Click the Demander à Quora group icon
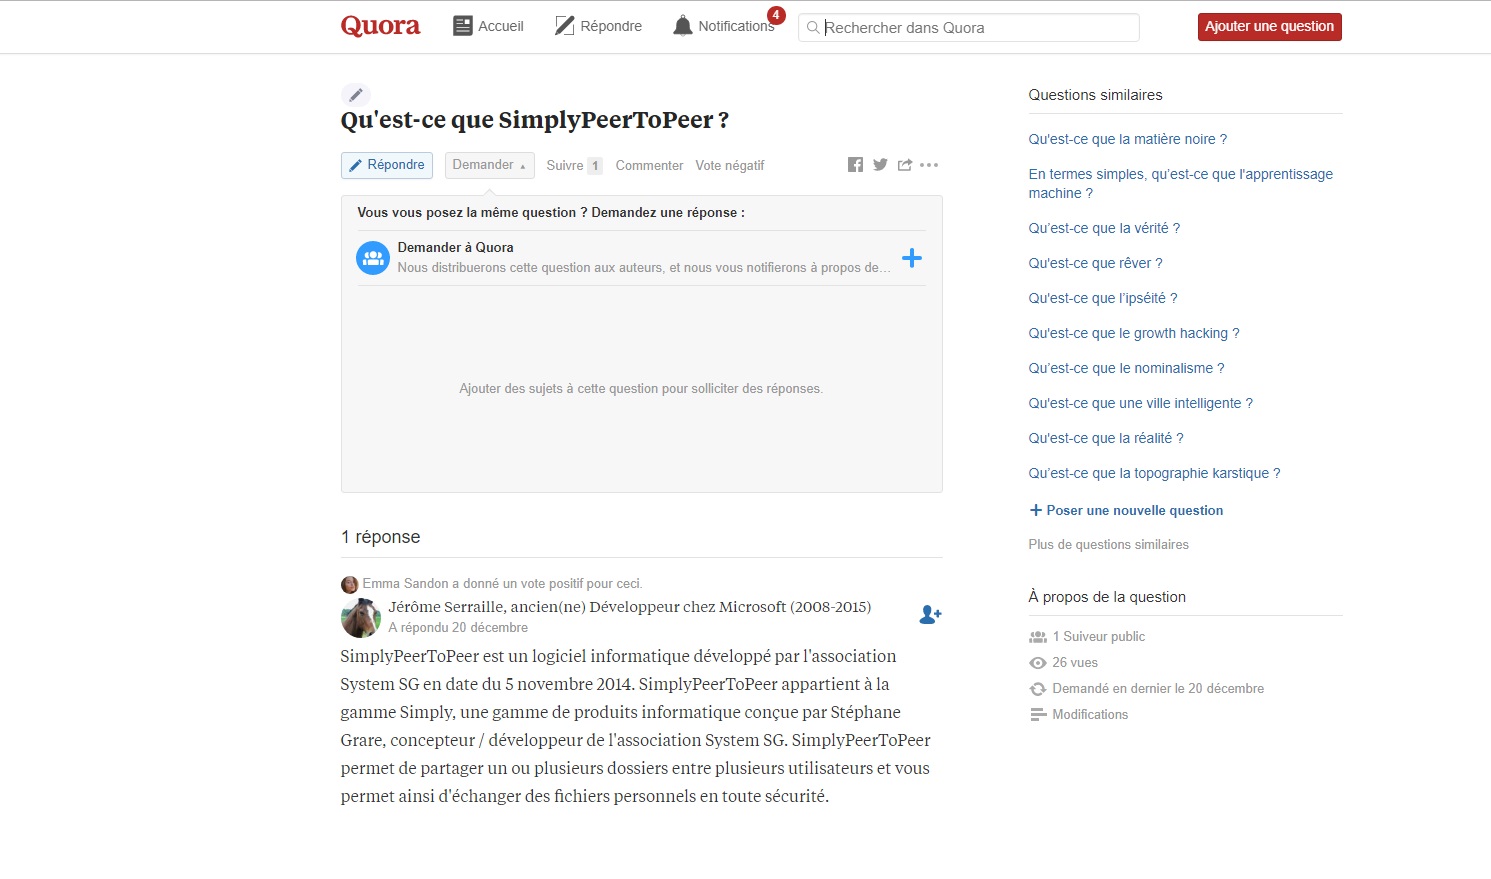 point(373,258)
